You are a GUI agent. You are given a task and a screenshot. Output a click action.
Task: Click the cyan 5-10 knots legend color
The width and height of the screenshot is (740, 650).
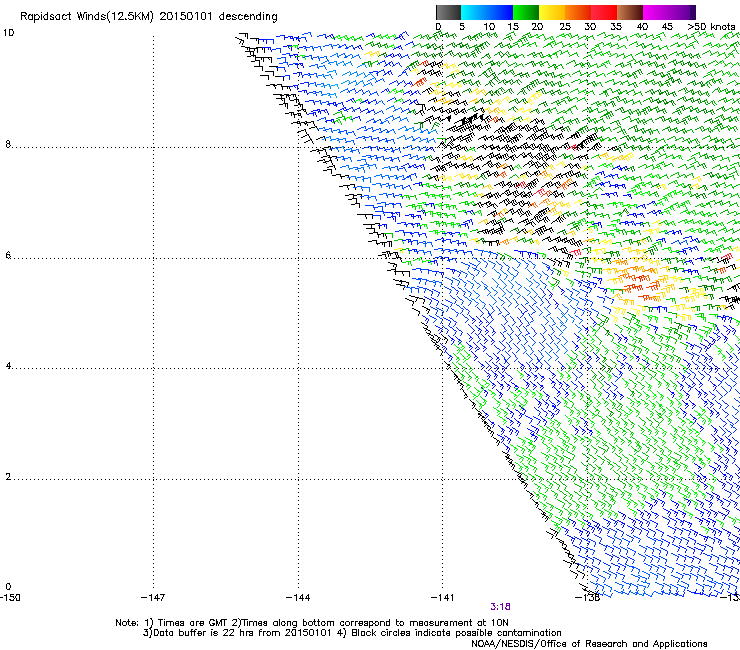474,12
